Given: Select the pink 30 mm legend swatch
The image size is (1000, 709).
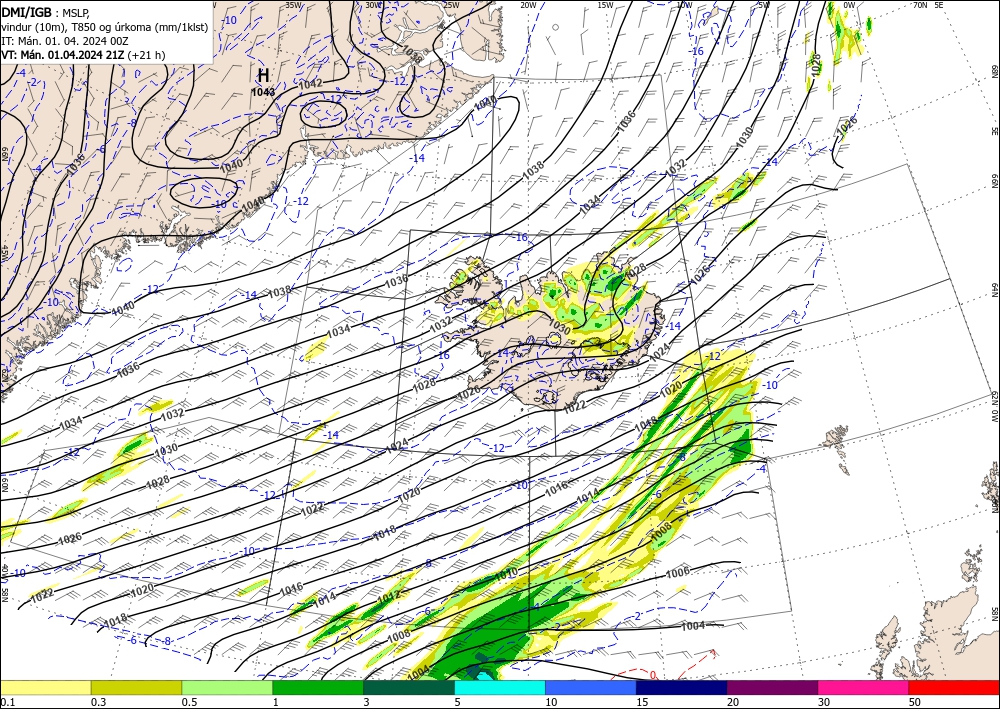Looking at the screenshot, I should 863,687.
